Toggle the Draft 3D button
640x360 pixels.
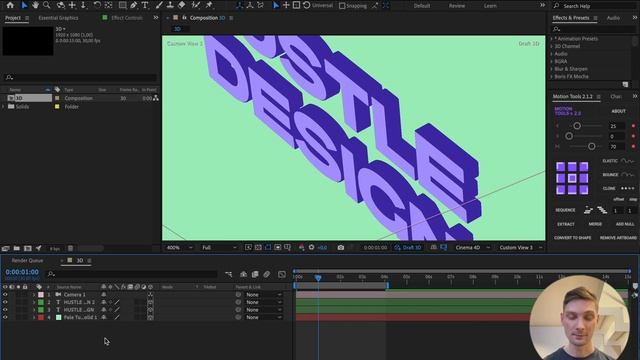(408, 247)
